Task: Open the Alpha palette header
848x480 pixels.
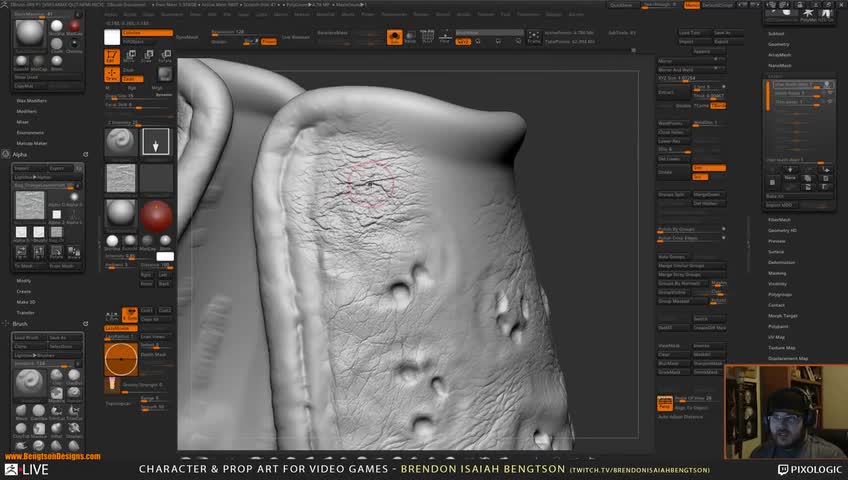Action: coord(20,155)
